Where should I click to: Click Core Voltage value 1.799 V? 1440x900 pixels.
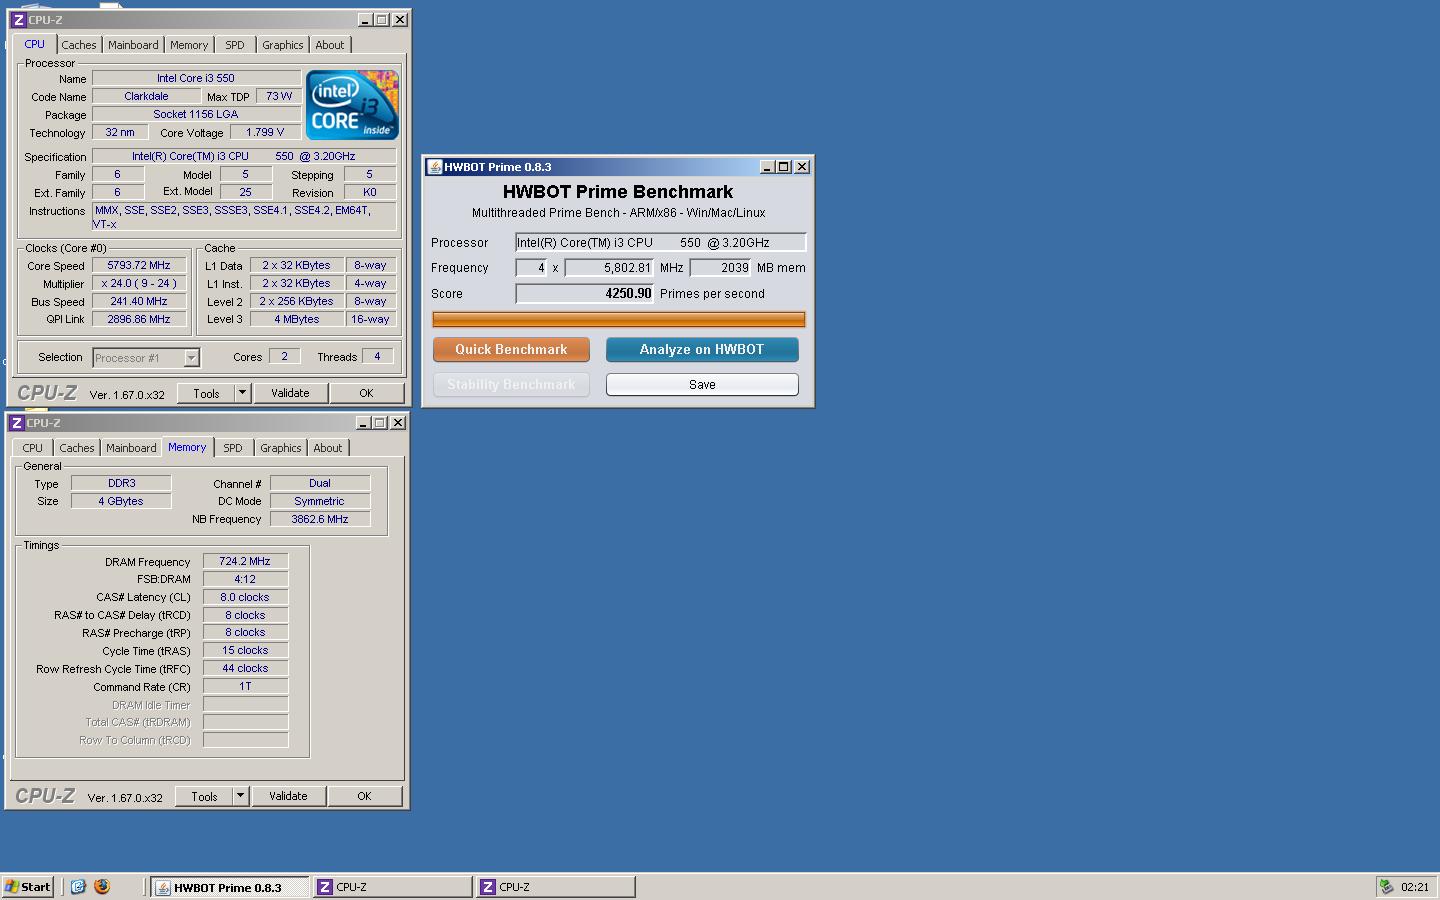click(265, 132)
